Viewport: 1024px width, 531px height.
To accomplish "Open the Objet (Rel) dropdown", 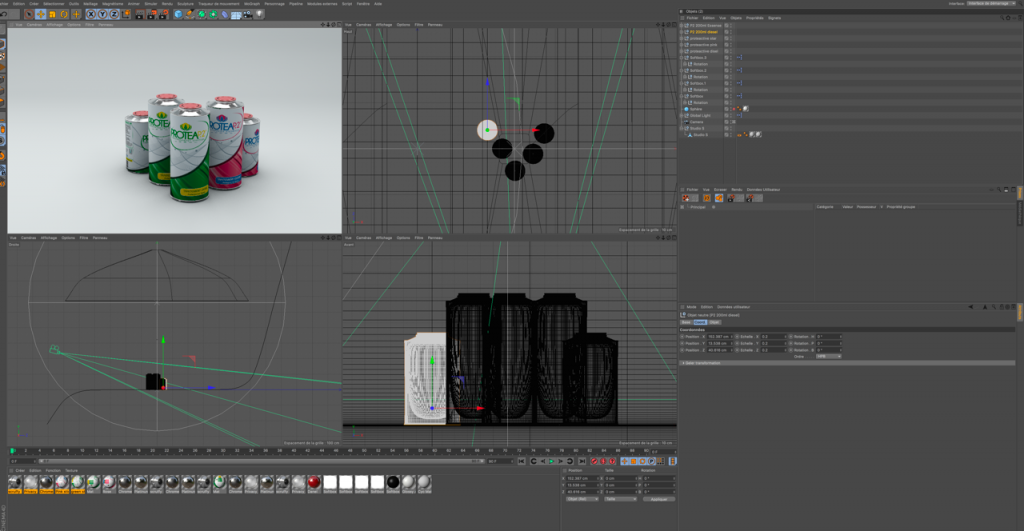I will coord(581,499).
